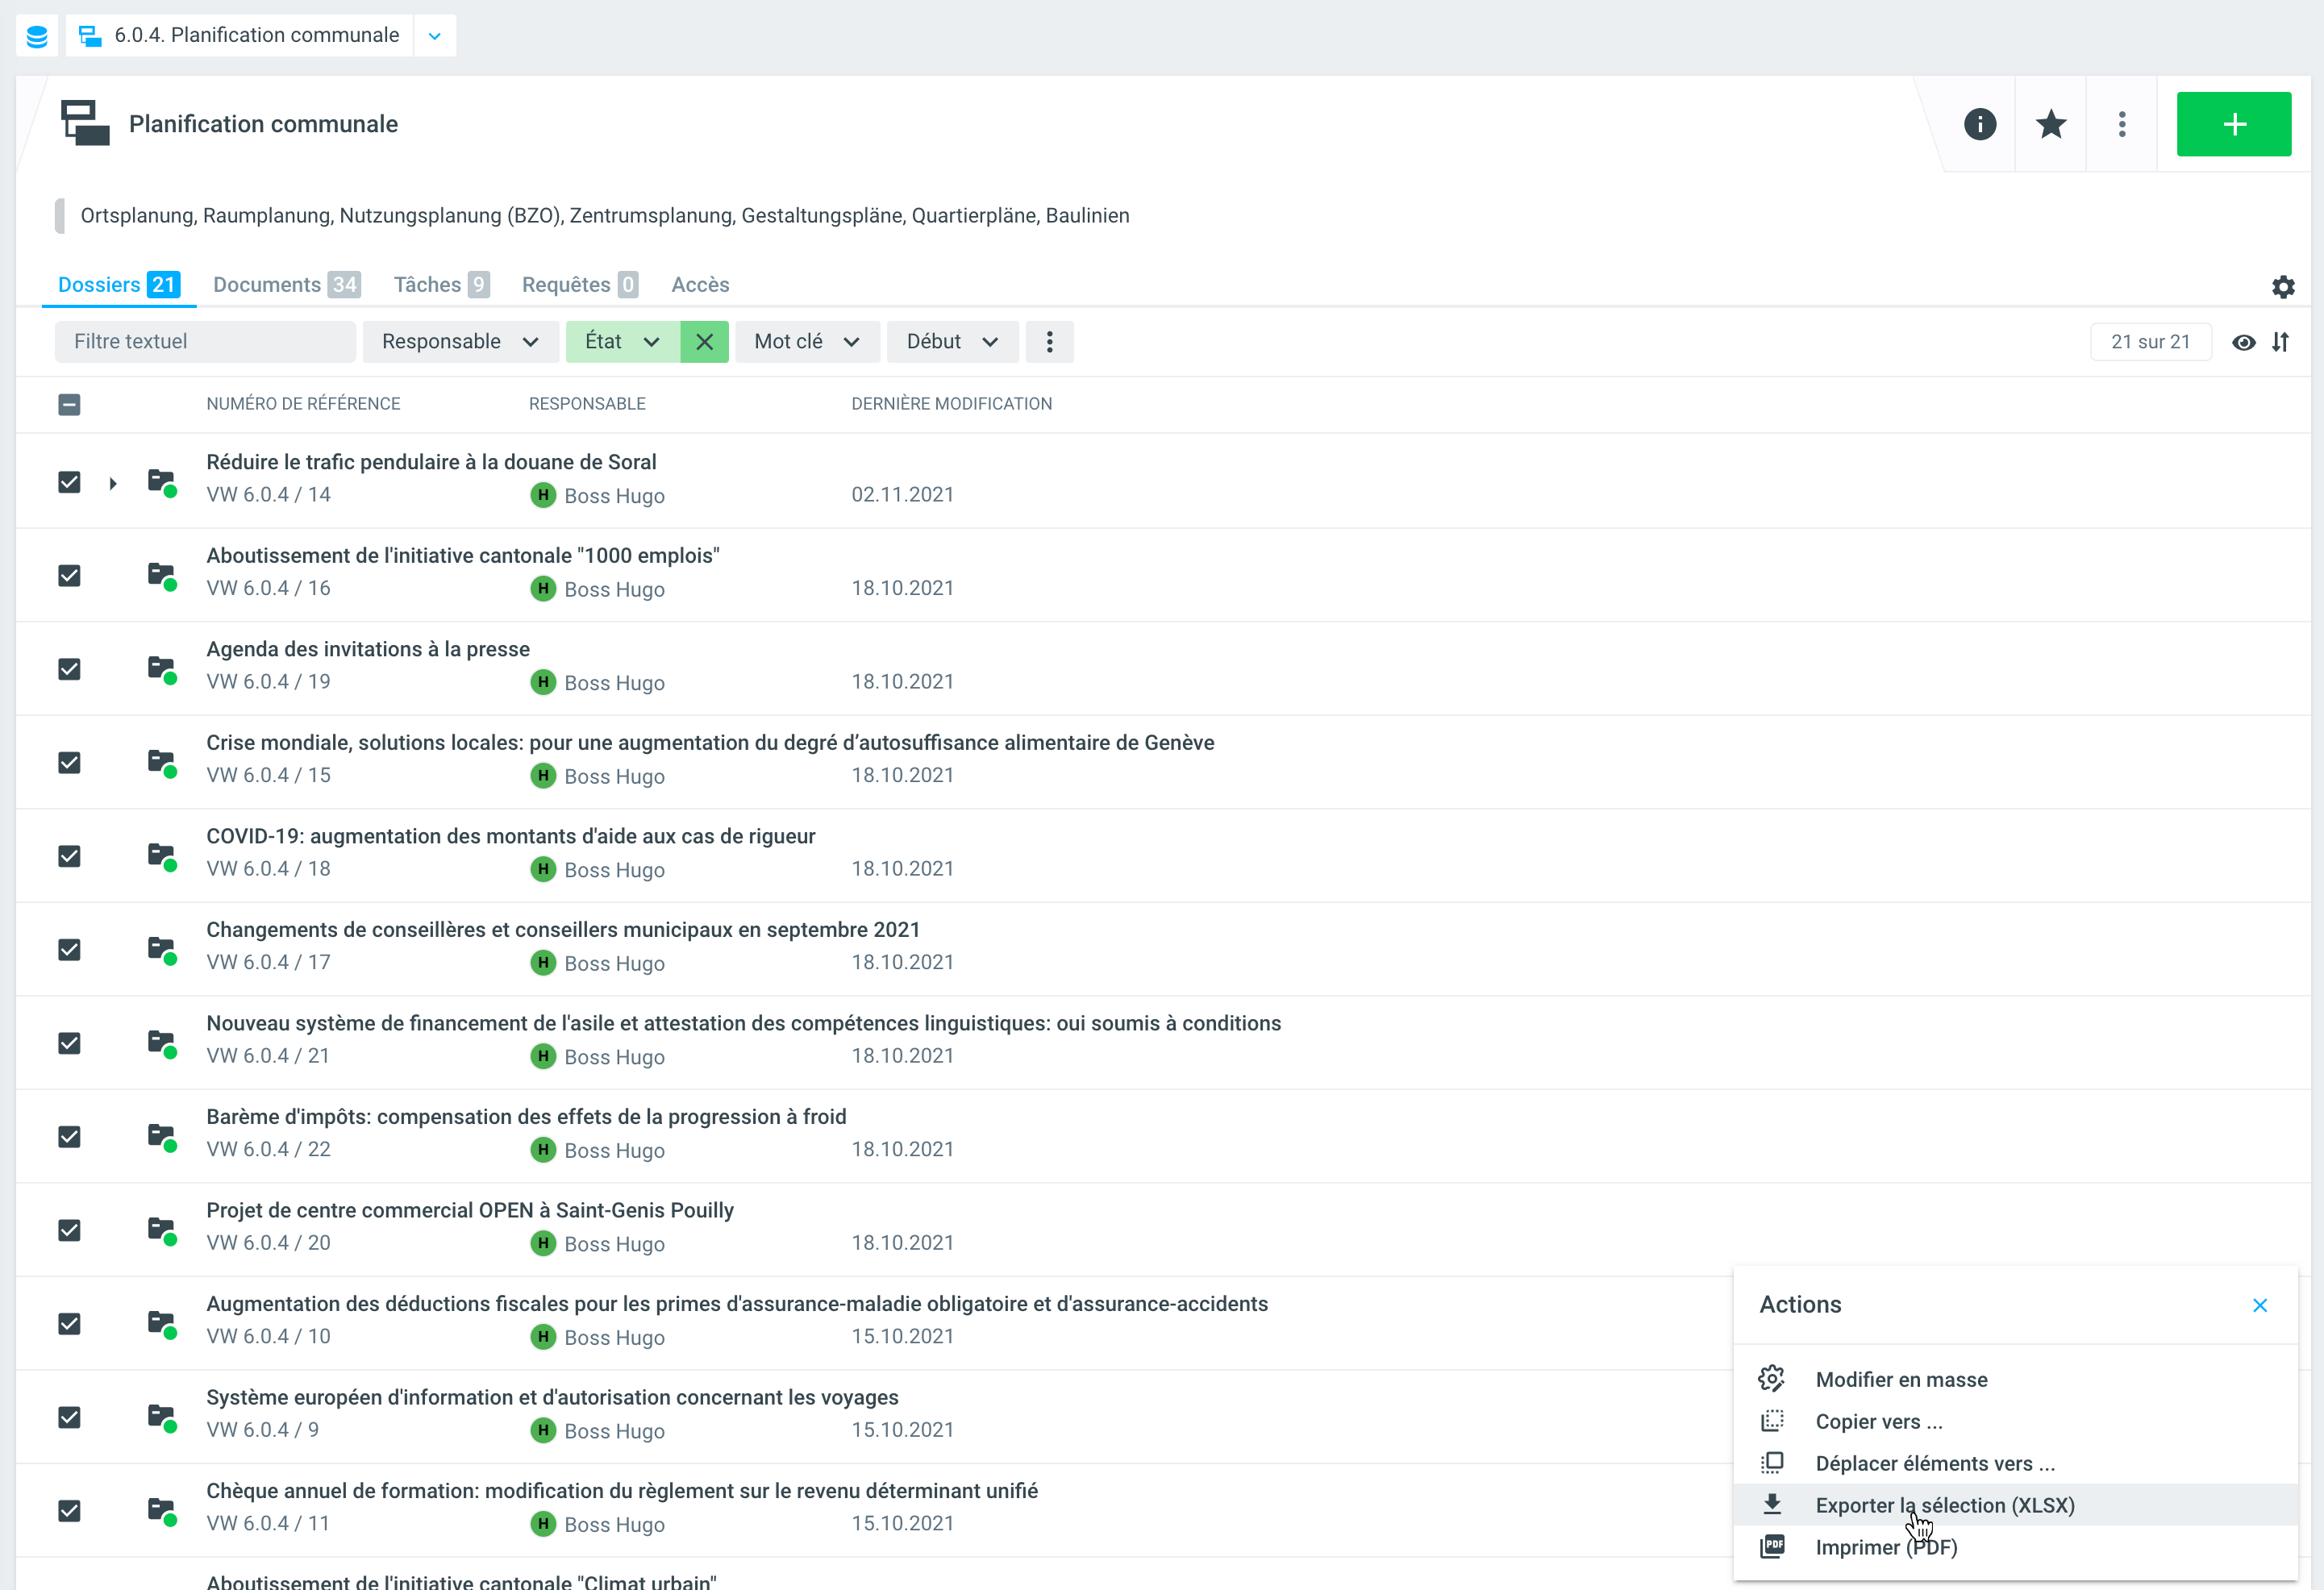Open the breadcrumb dropdown chevron

435,36
